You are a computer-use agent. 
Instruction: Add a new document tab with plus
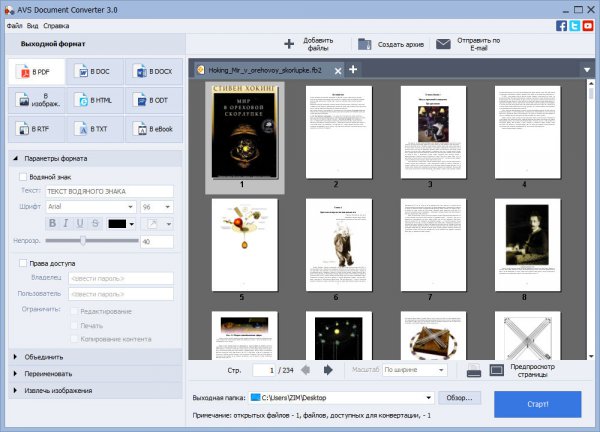click(353, 69)
